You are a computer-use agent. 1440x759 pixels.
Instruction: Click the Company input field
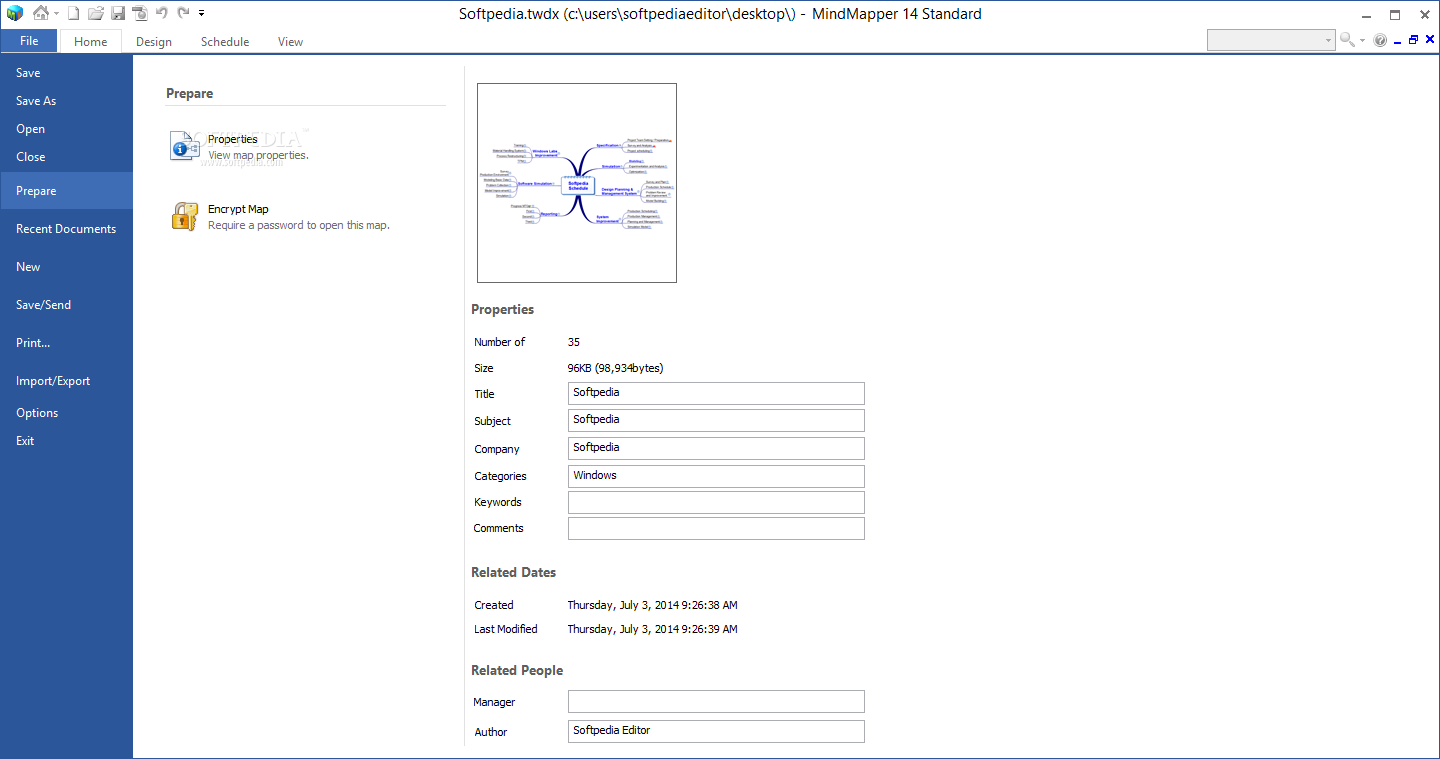point(716,448)
